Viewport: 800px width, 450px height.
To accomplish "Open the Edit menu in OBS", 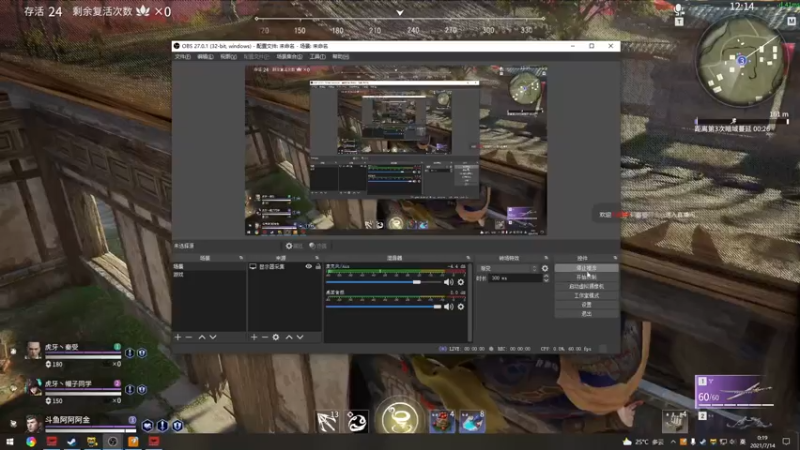I will point(205,57).
